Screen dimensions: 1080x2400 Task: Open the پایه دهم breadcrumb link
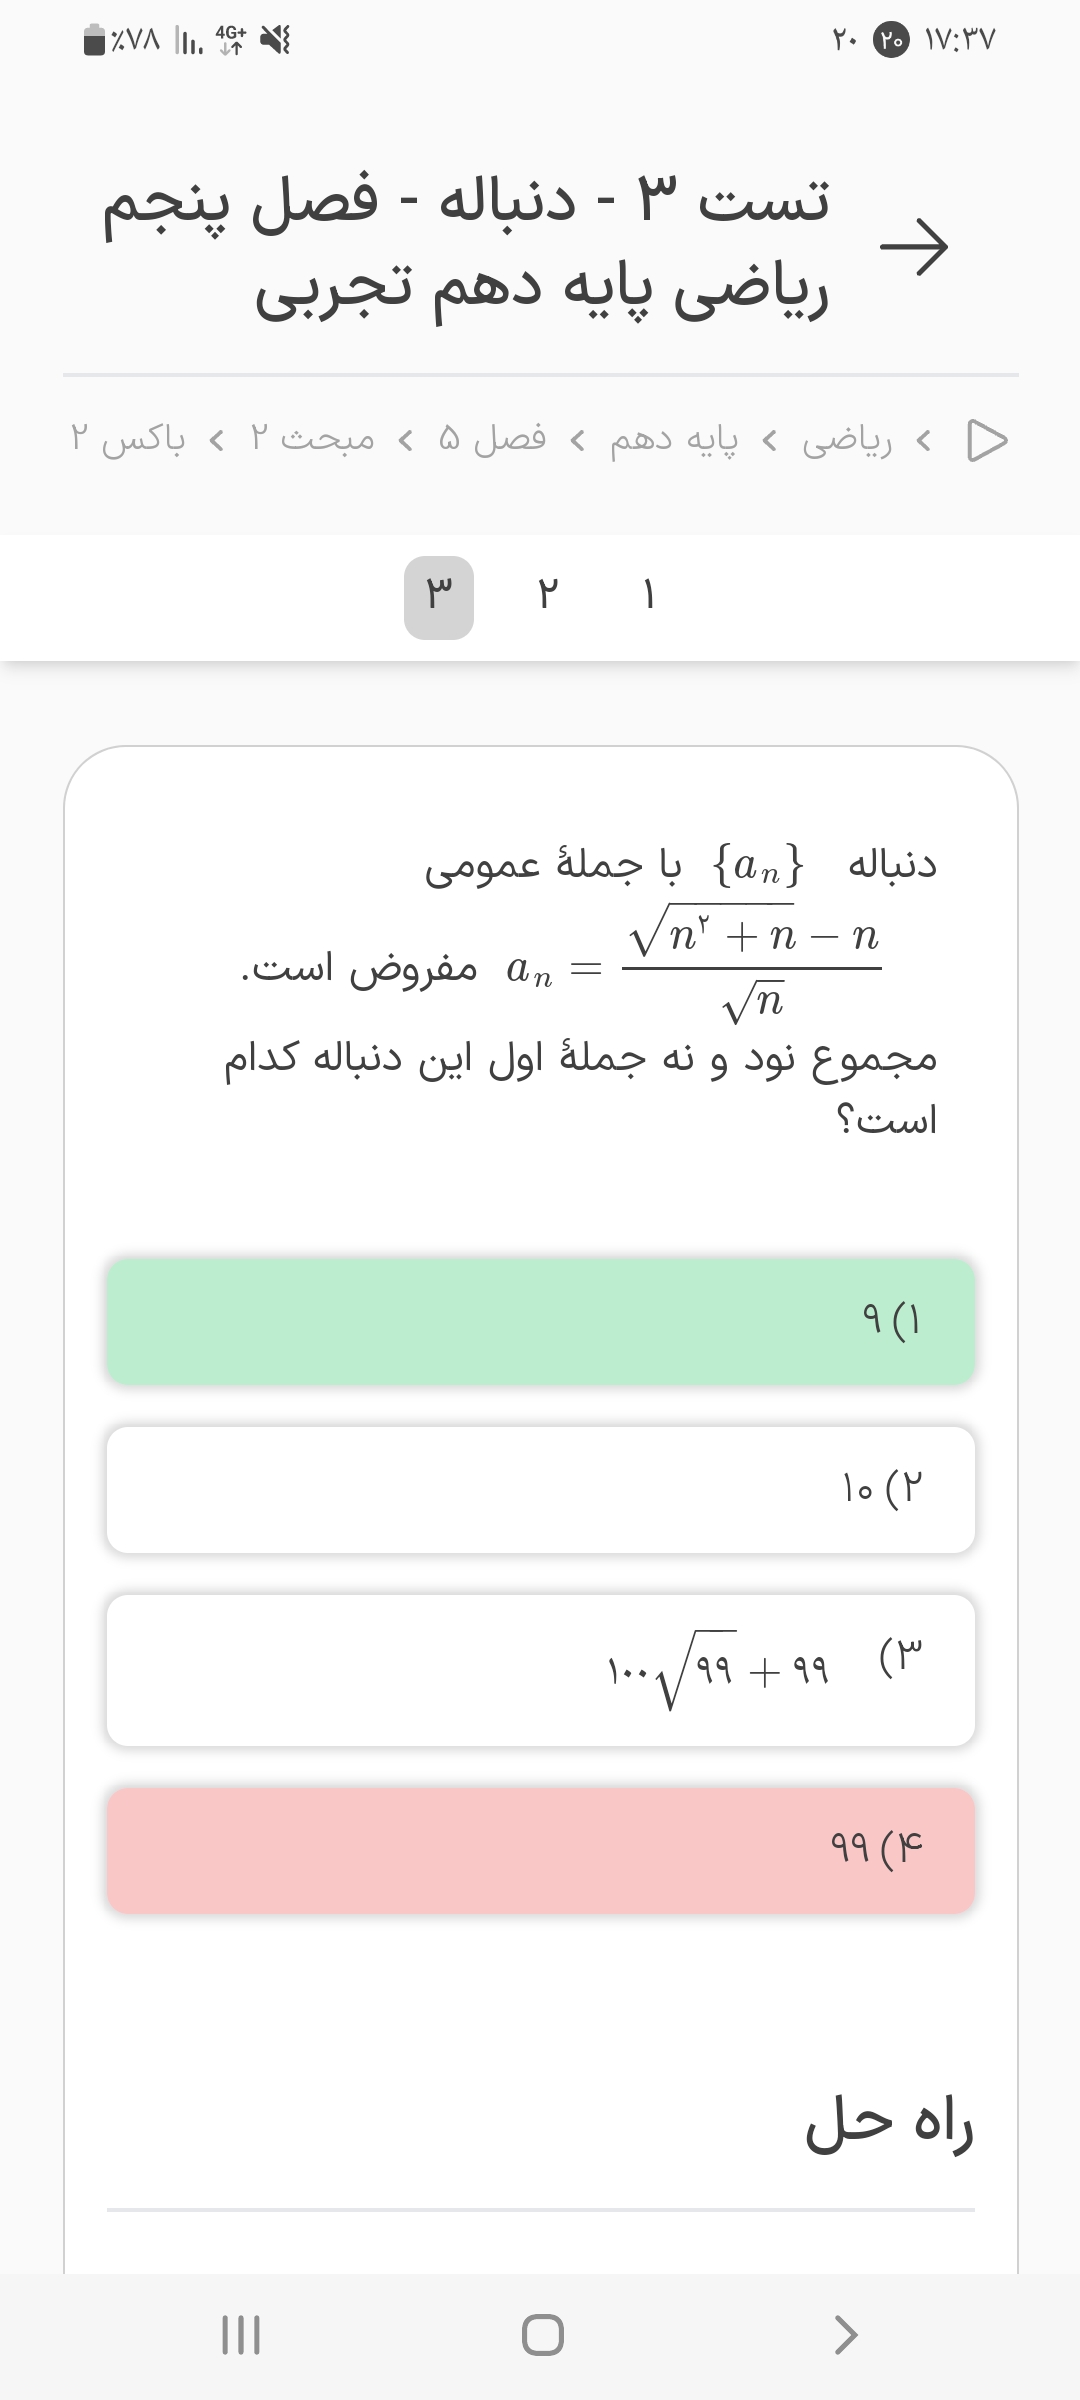click(x=674, y=440)
